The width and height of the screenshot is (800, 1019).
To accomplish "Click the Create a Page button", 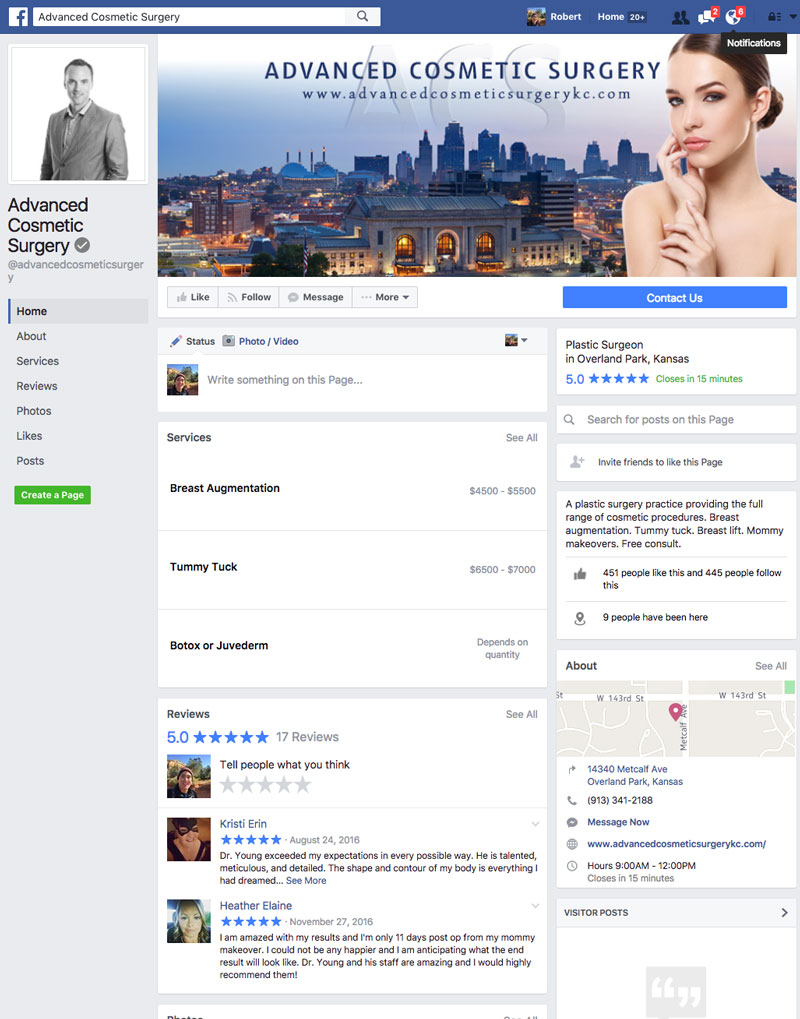I will 53,495.
